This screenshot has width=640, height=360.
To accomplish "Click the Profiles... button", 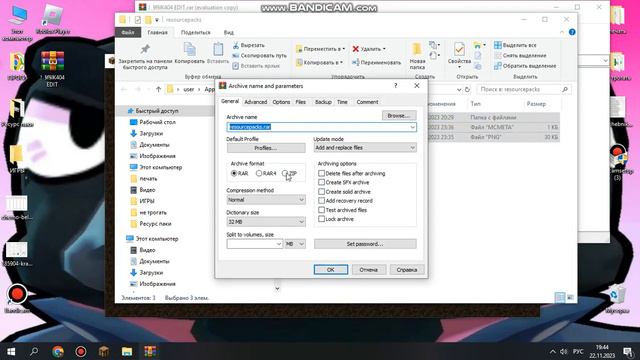I will pyautogui.click(x=266, y=148).
